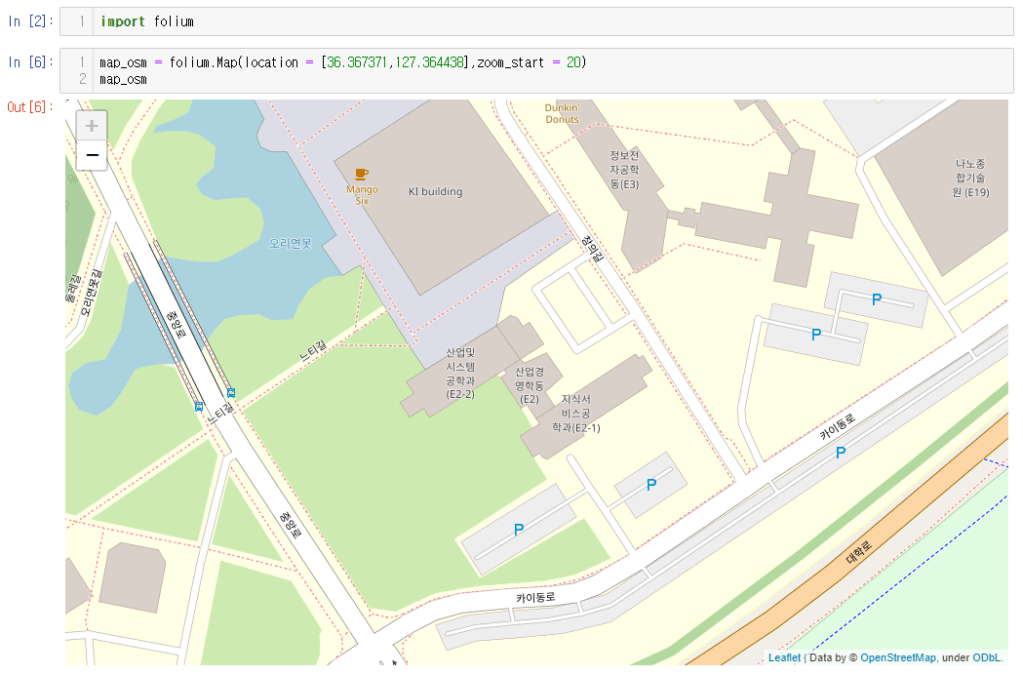Image resolution: width=1023 pixels, height=675 pixels.
Task: Open the Leaflet attribution link
Action: tap(784, 657)
